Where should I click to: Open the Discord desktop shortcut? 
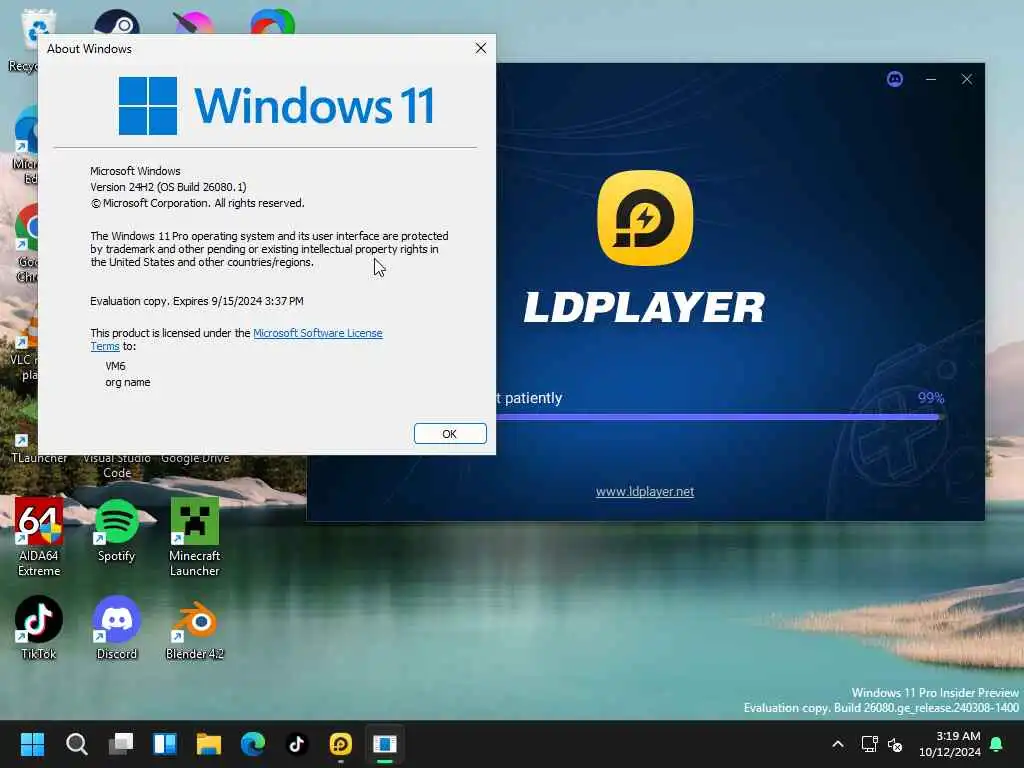[x=116, y=628]
